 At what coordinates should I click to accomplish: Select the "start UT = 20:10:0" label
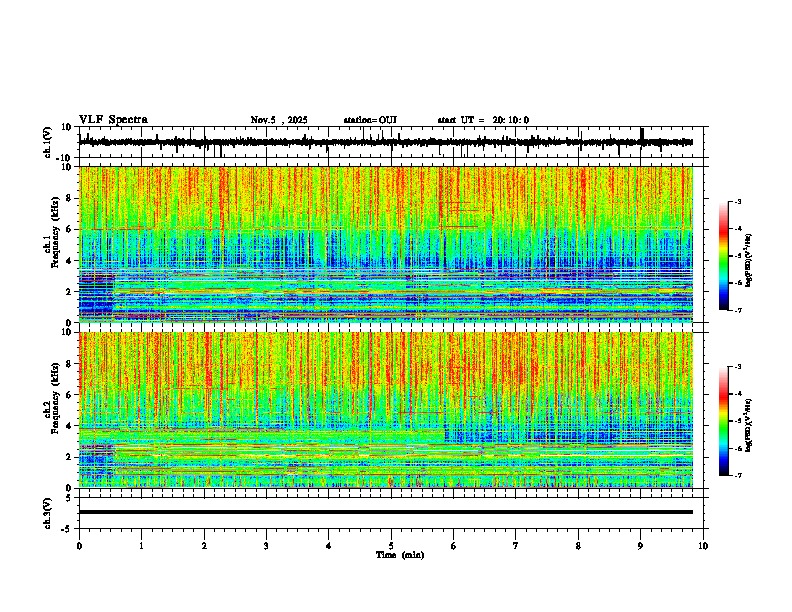[x=483, y=120]
